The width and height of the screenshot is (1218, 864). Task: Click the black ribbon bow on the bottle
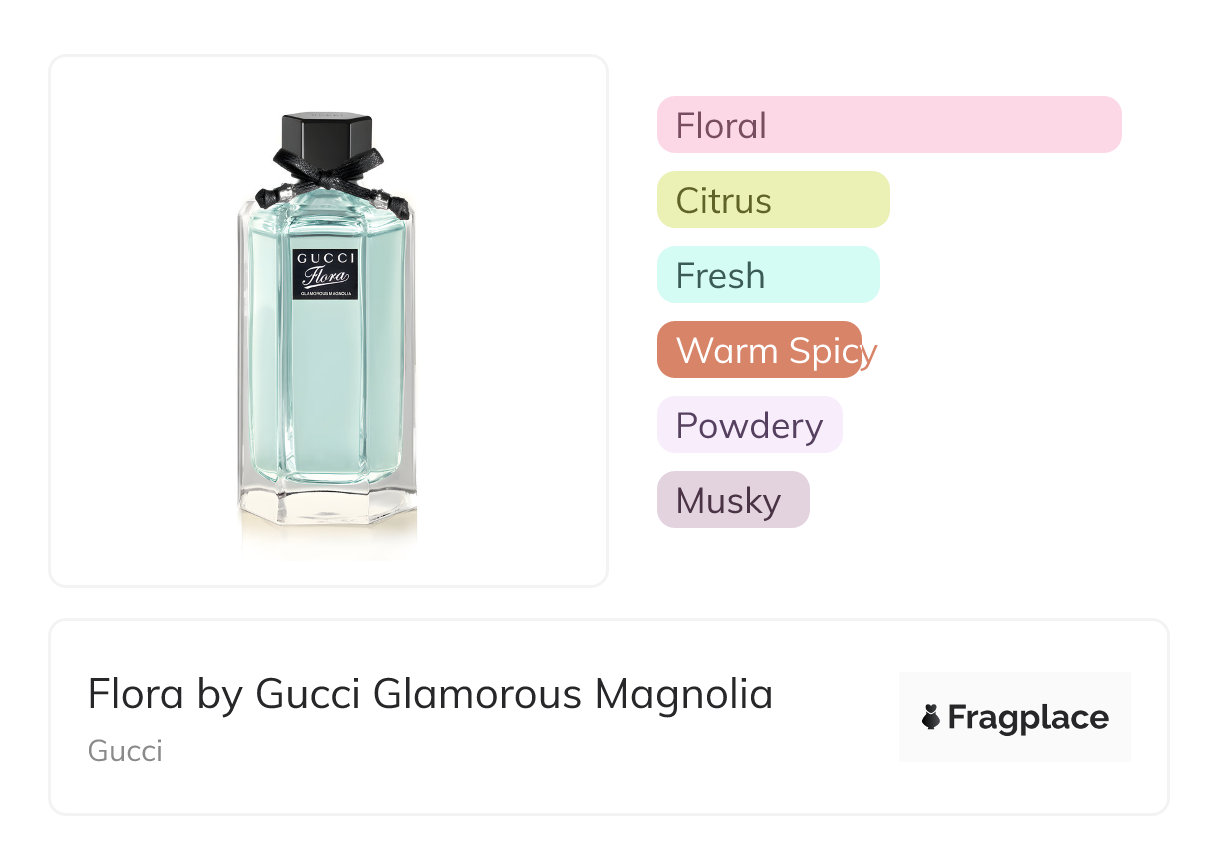pyautogui.click(x=330, y=180)
